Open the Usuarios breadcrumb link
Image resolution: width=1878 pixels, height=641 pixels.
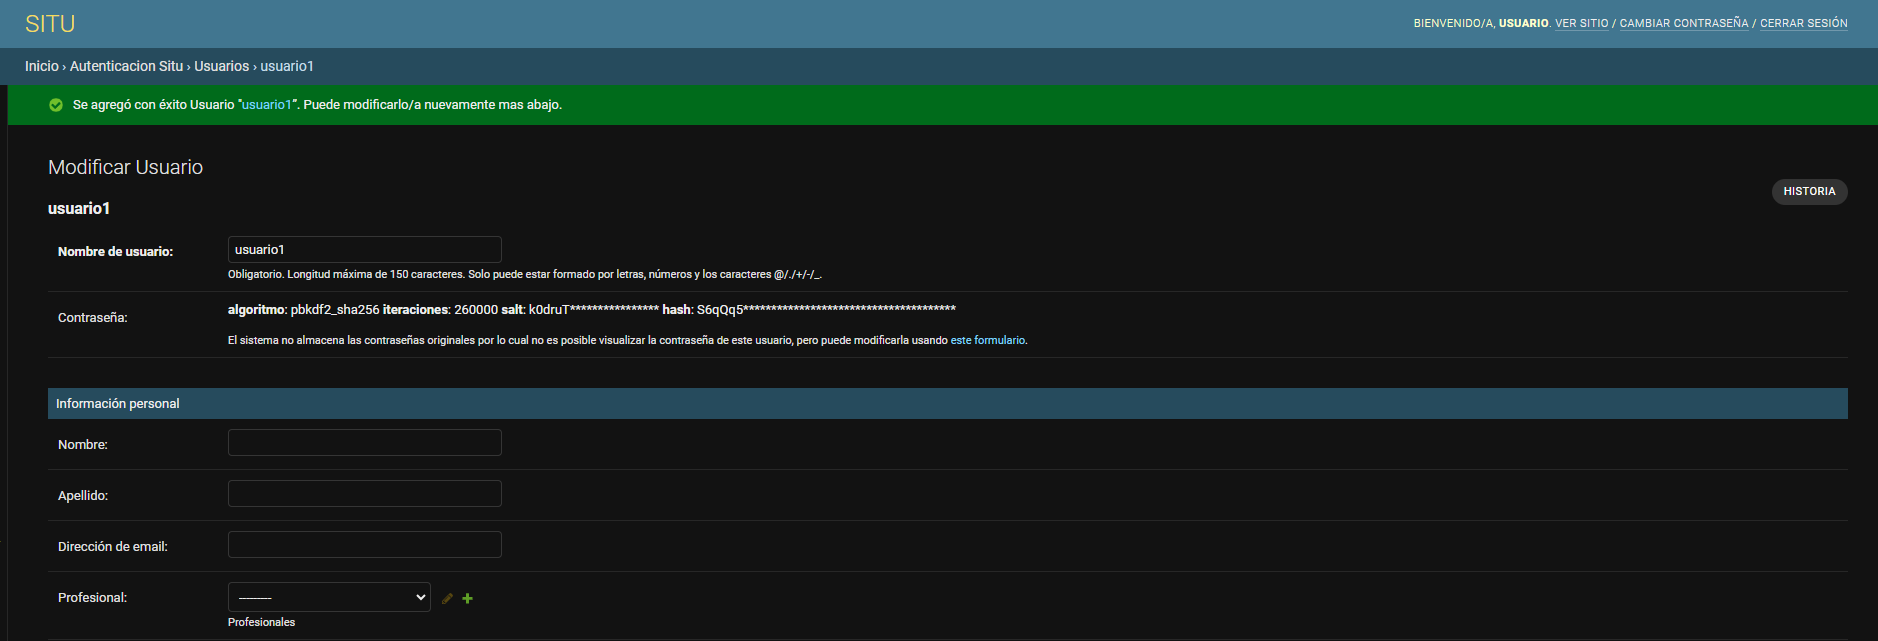[x=221, y=66]
